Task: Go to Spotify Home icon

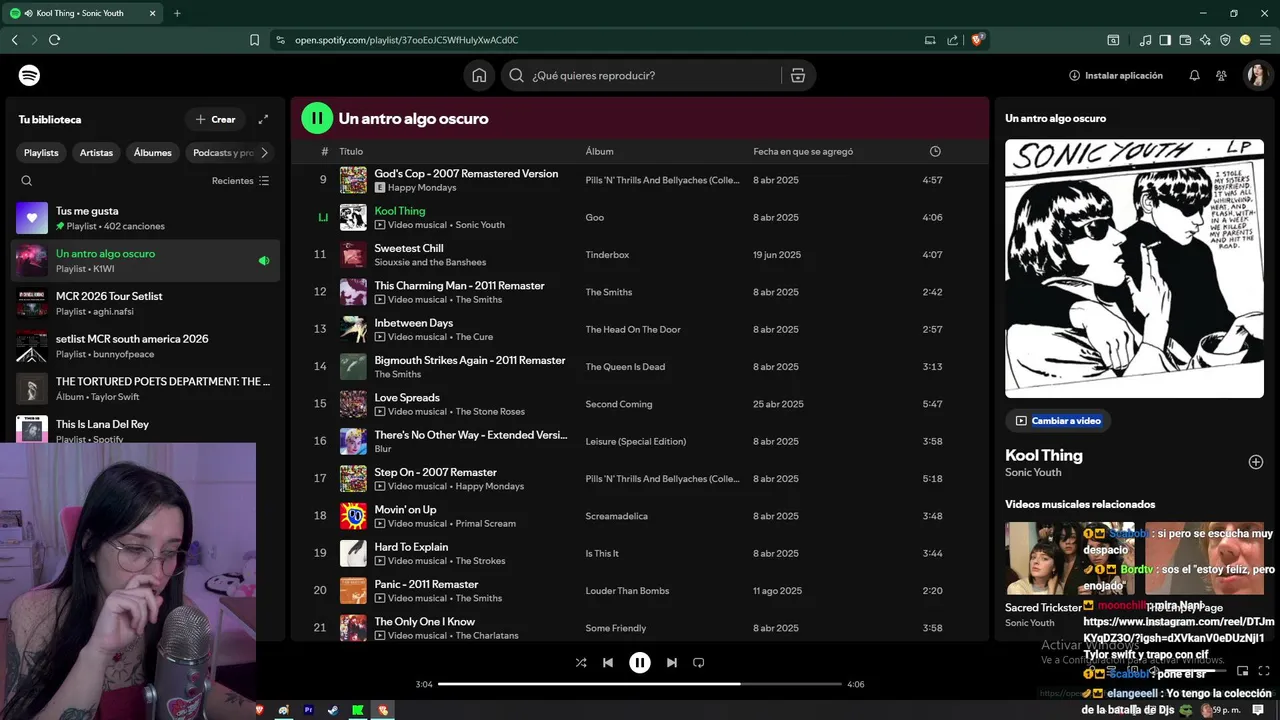Action: click(479, 75)
